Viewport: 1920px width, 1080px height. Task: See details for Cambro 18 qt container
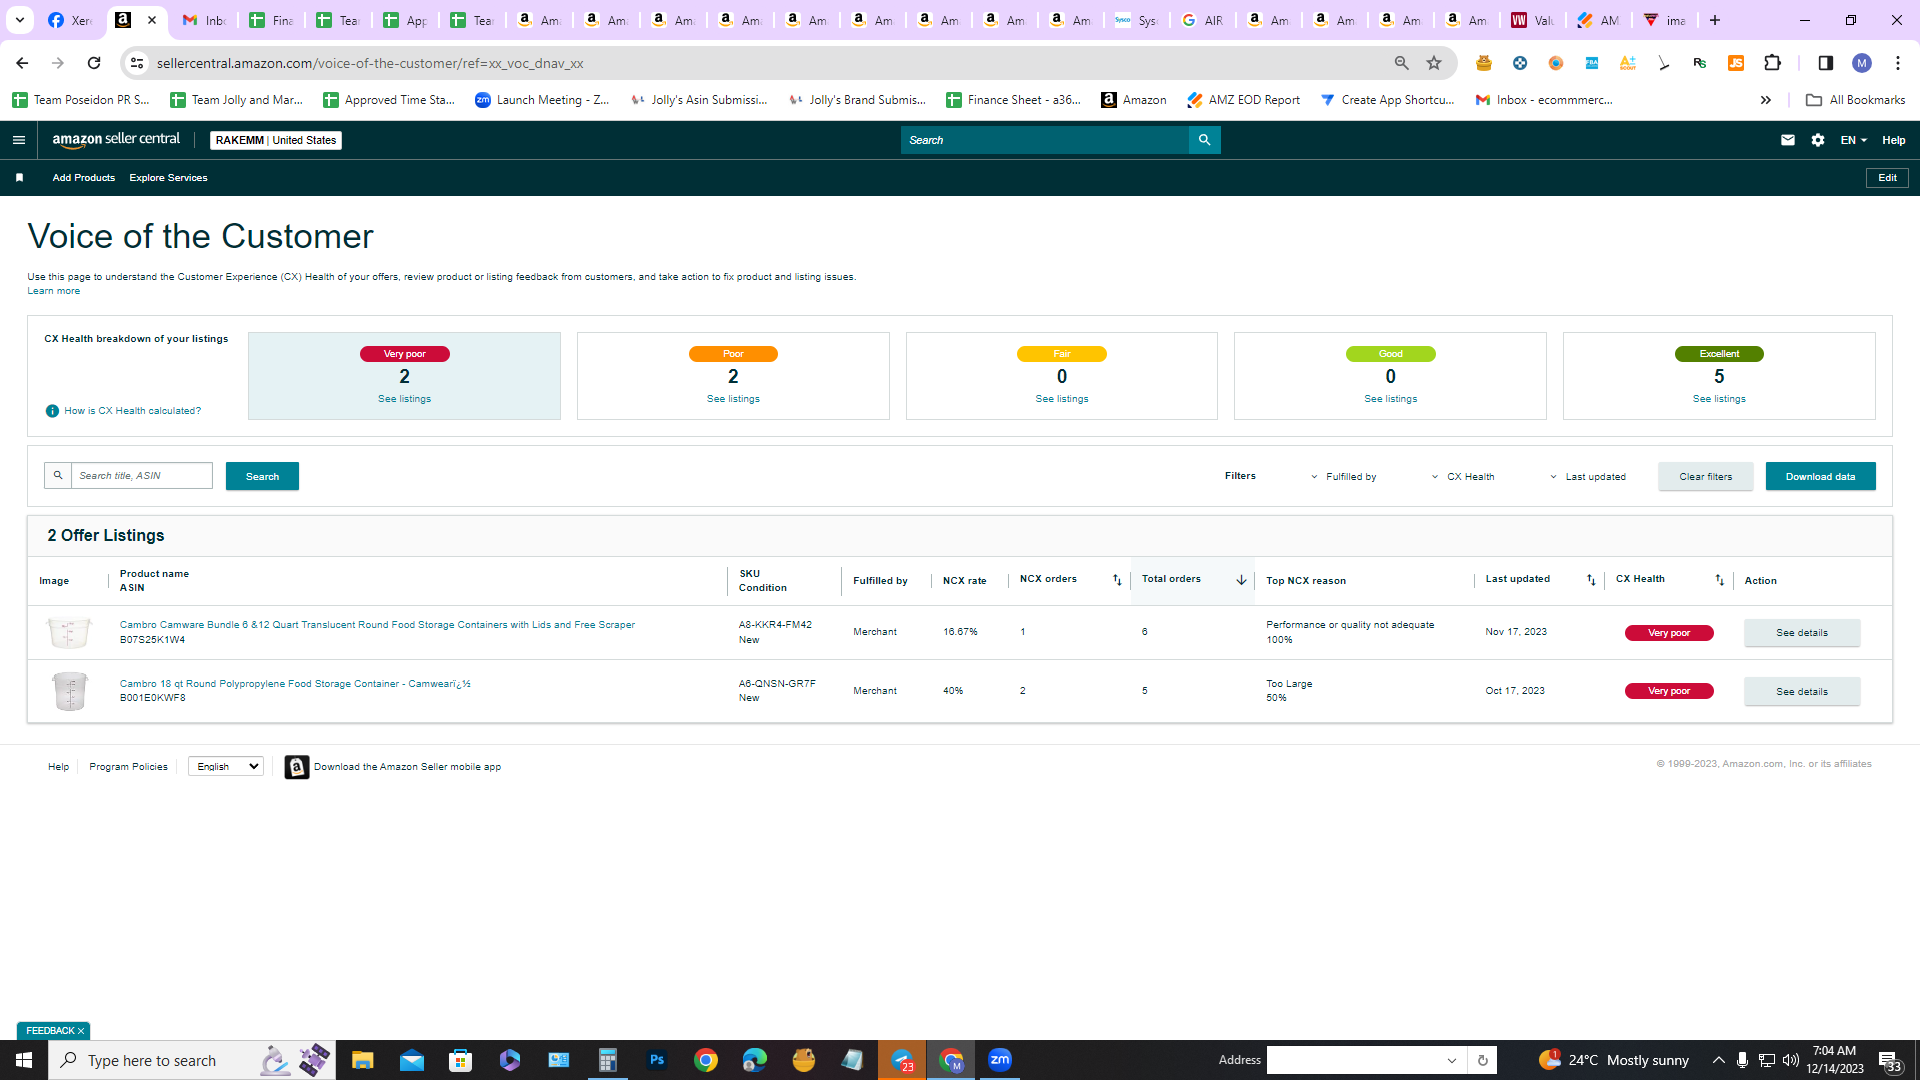point(1802,692)
